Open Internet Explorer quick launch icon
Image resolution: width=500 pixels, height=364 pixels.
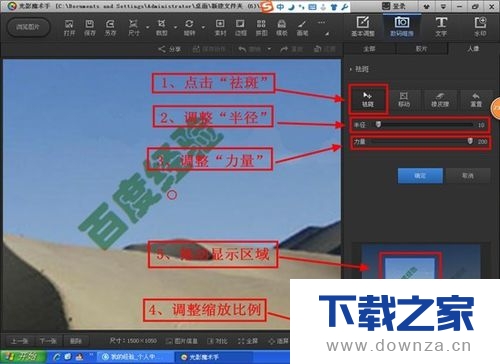click(x=57, y=357)
